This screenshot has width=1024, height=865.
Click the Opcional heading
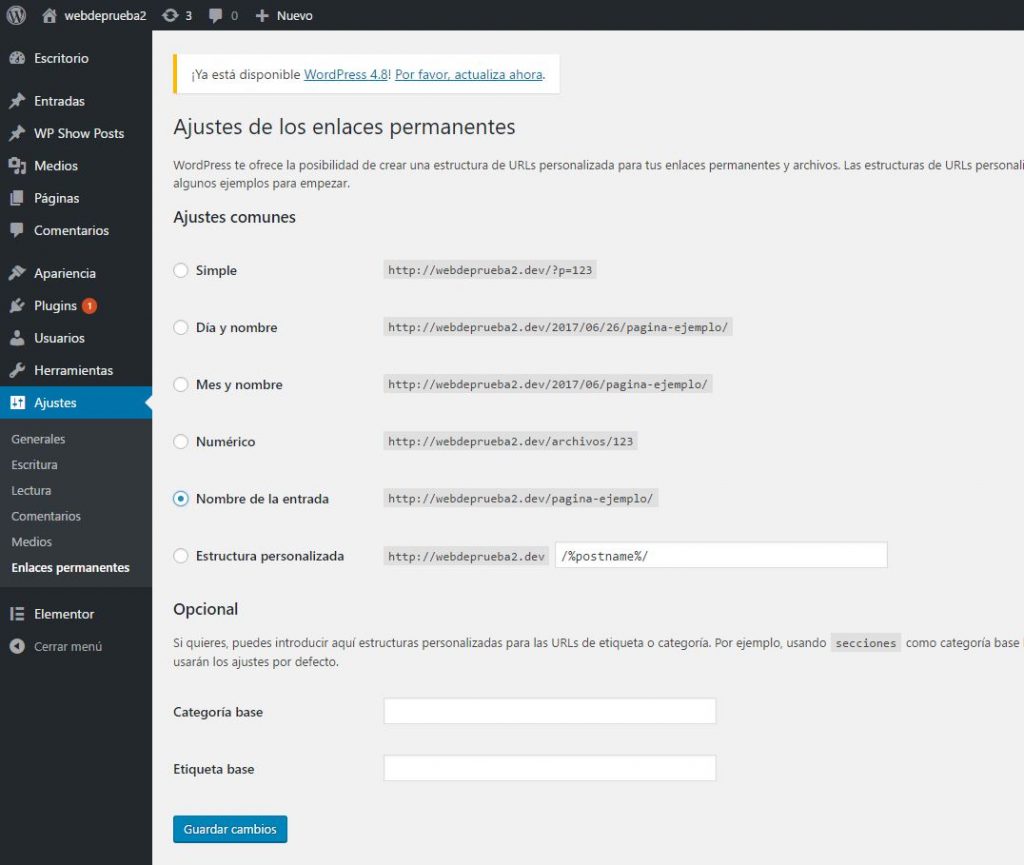click(206, 609)
